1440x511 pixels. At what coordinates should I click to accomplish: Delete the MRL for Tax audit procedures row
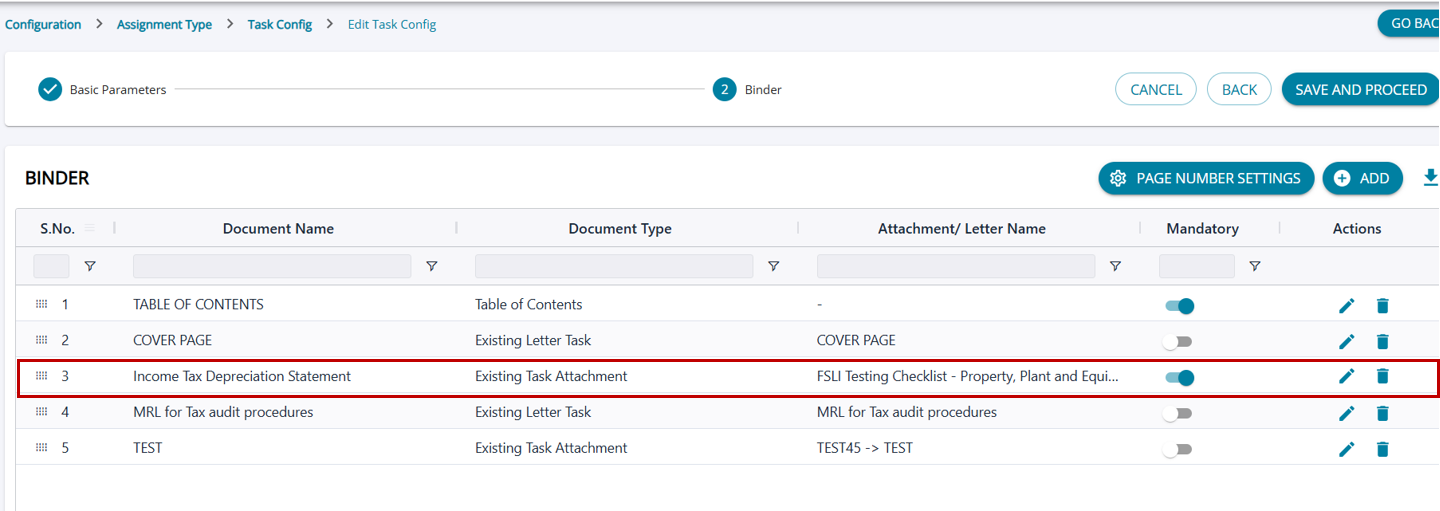[x=1382, y=414]
